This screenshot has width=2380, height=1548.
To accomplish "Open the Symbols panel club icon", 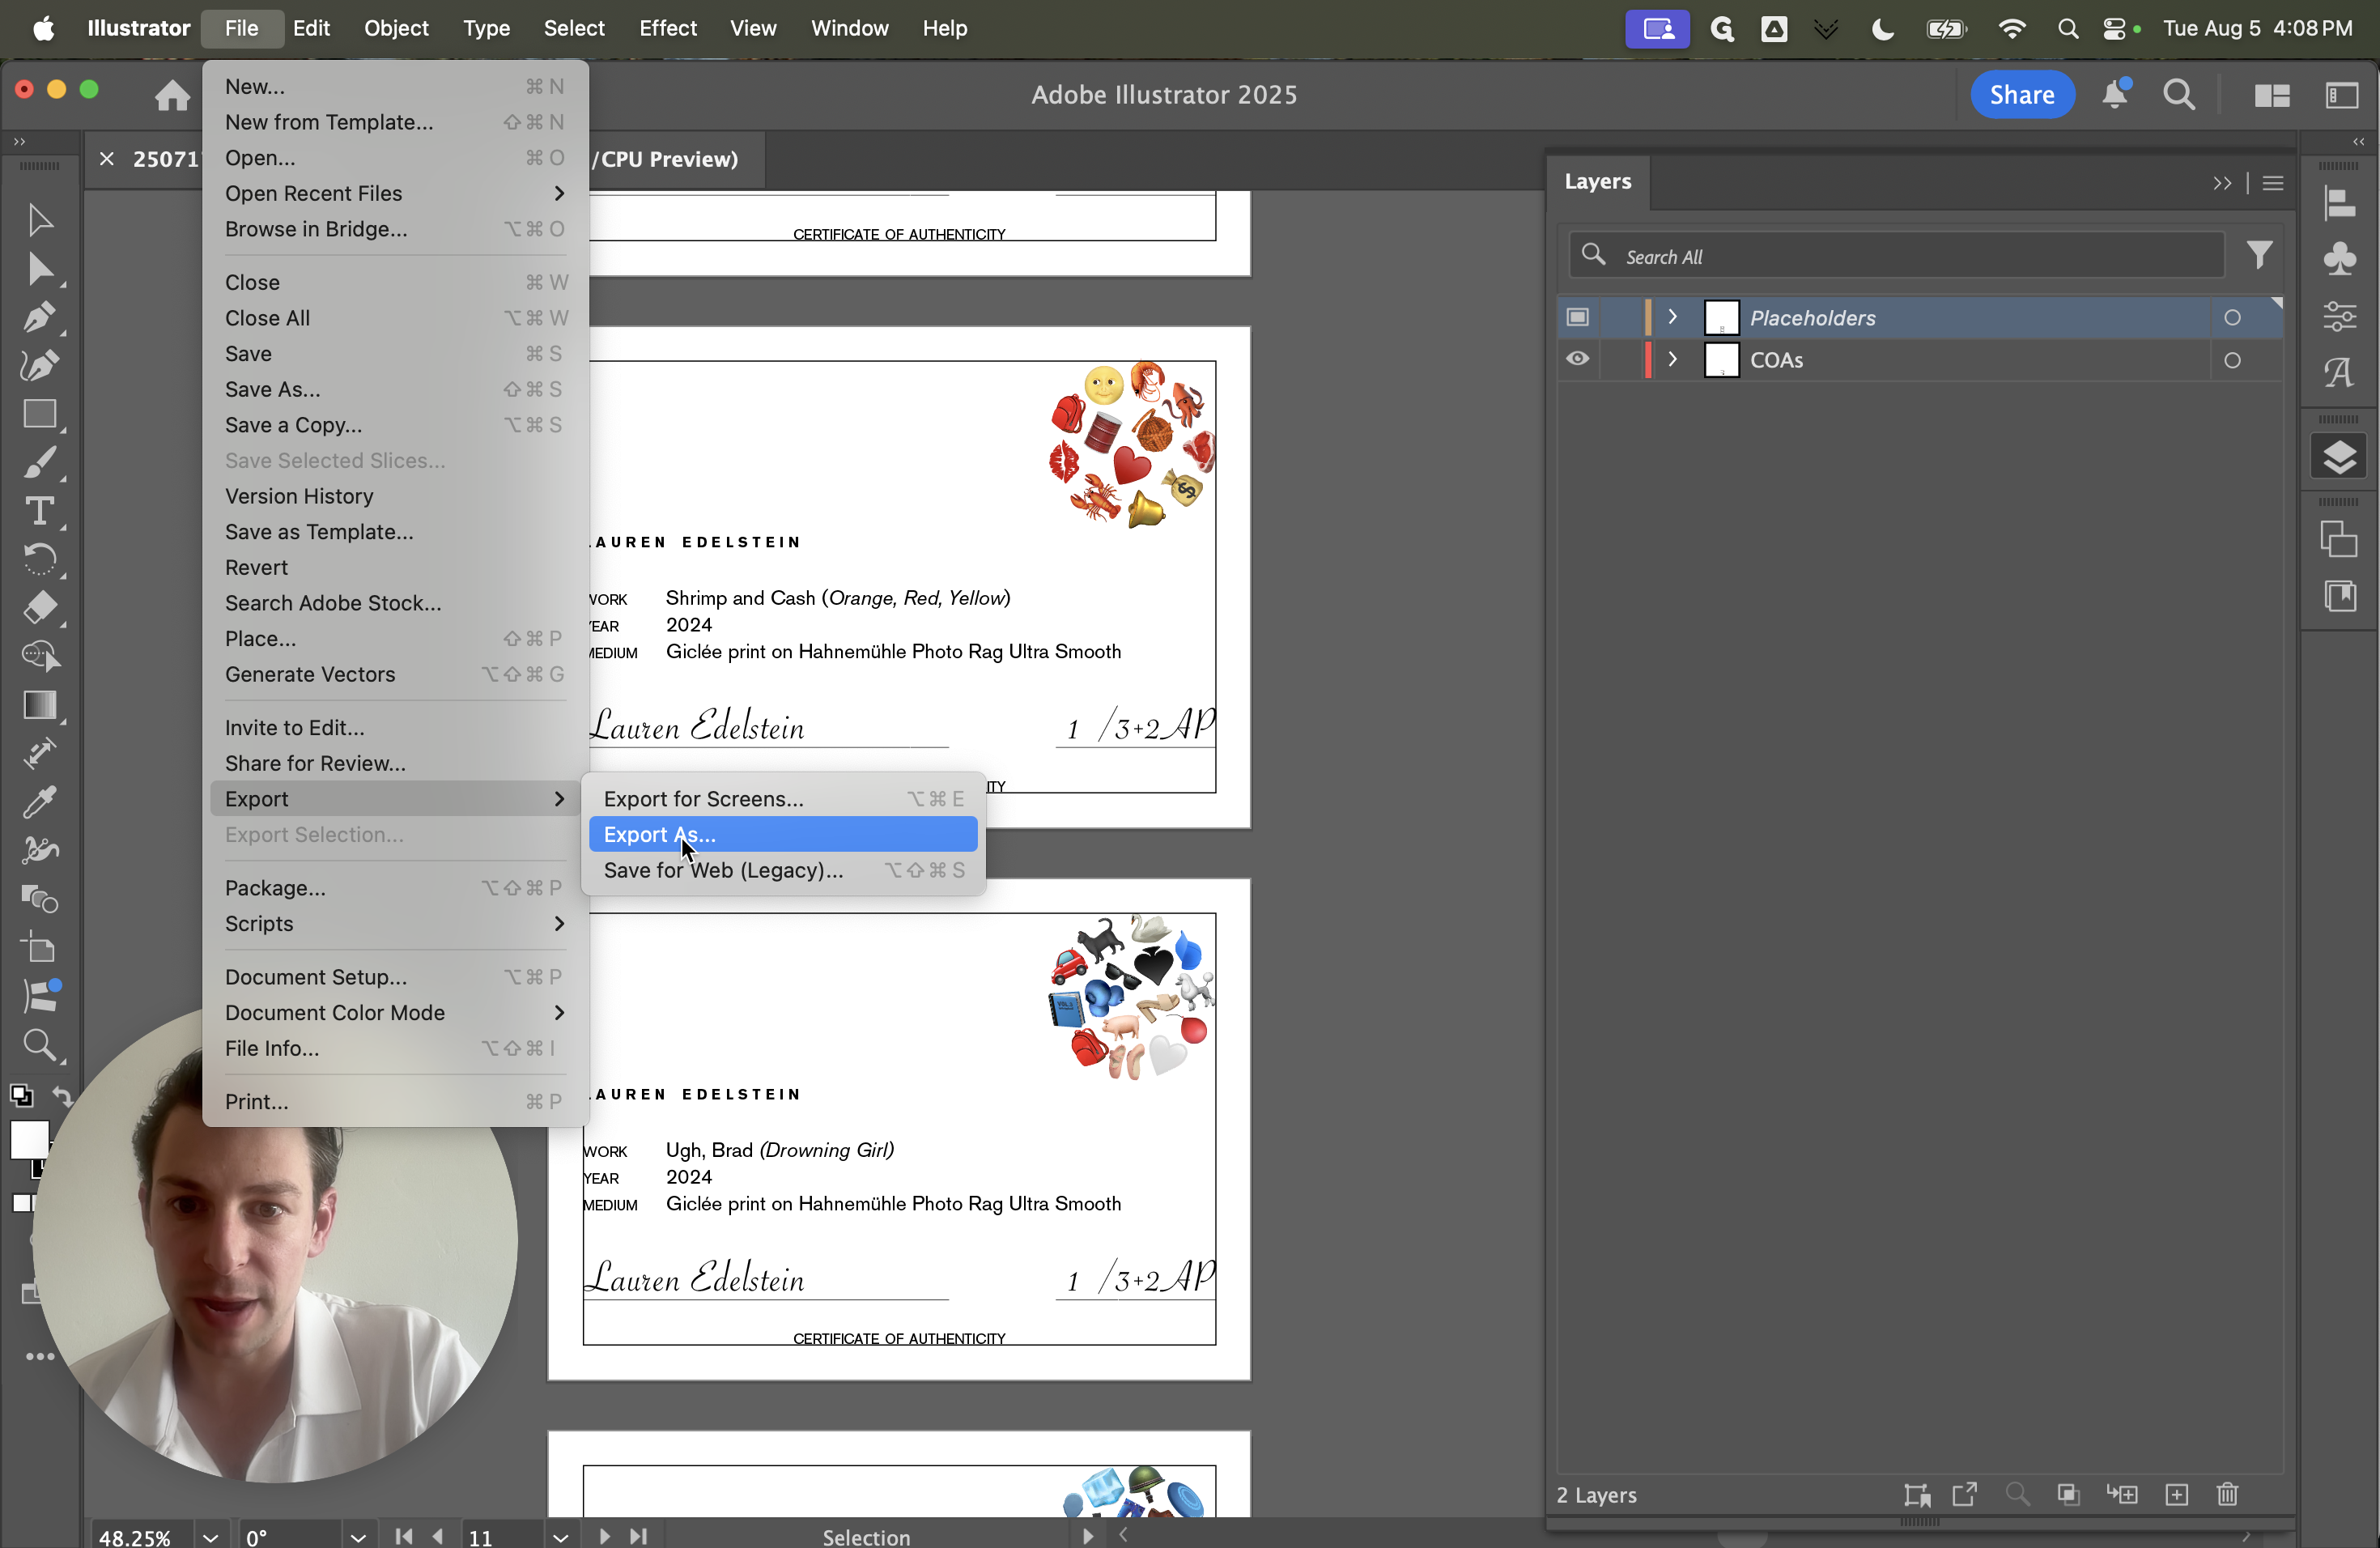I will [2339, 259].
